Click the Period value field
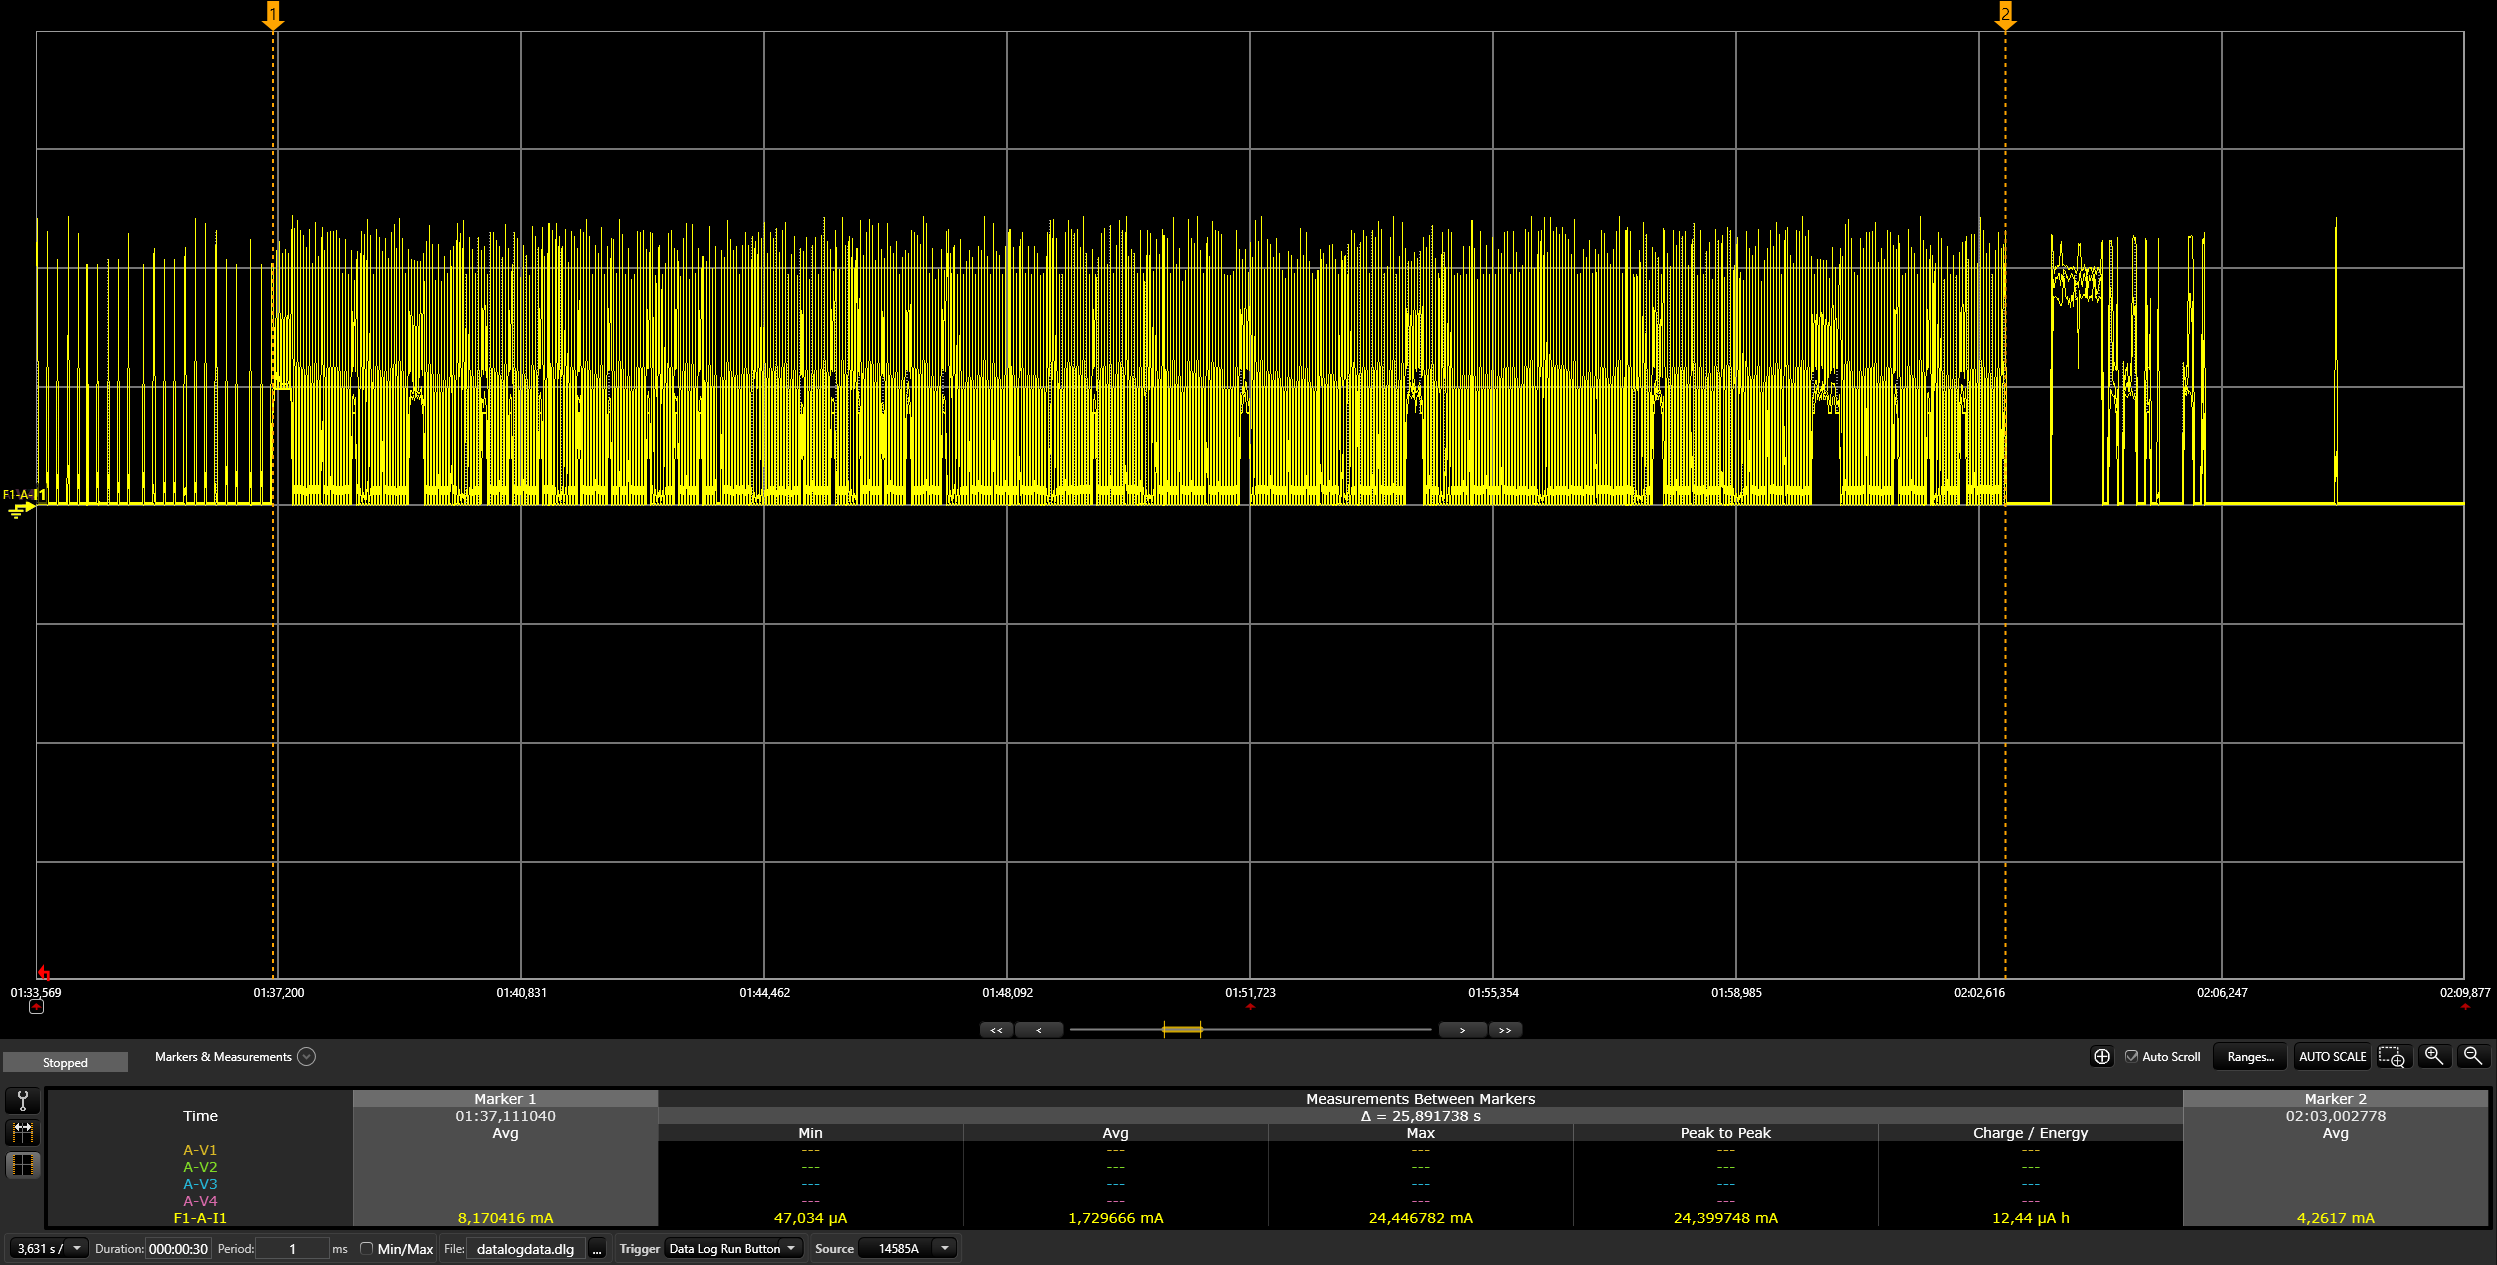 (292, 1248)
